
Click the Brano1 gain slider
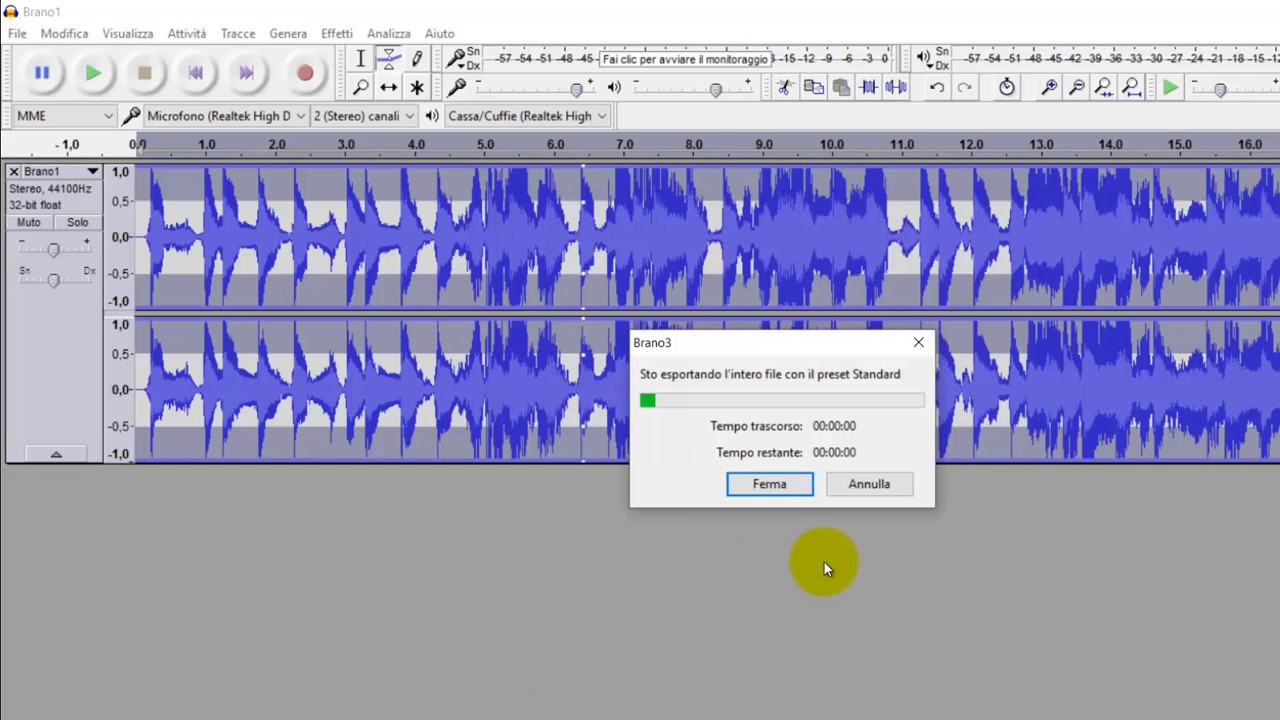54,249
